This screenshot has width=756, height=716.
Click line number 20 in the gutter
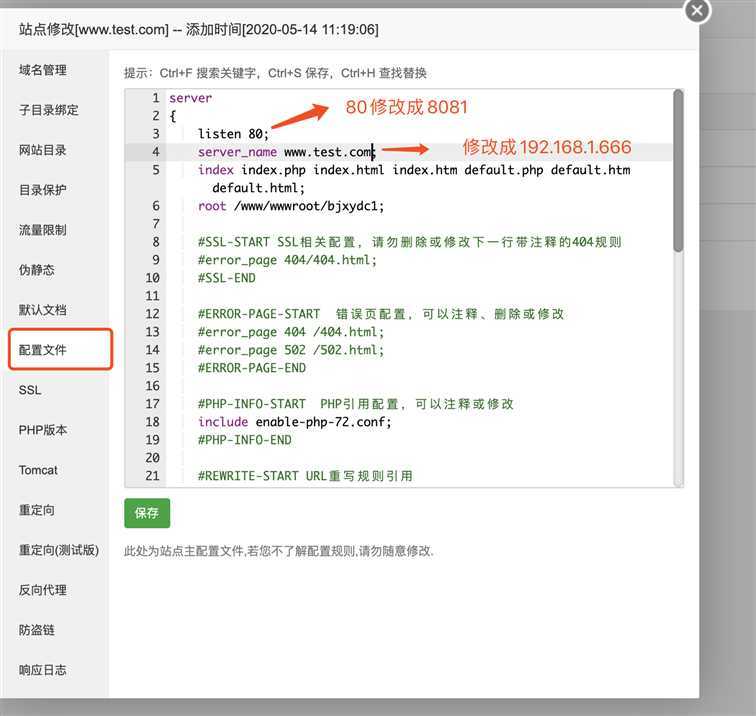coord(152,458)
